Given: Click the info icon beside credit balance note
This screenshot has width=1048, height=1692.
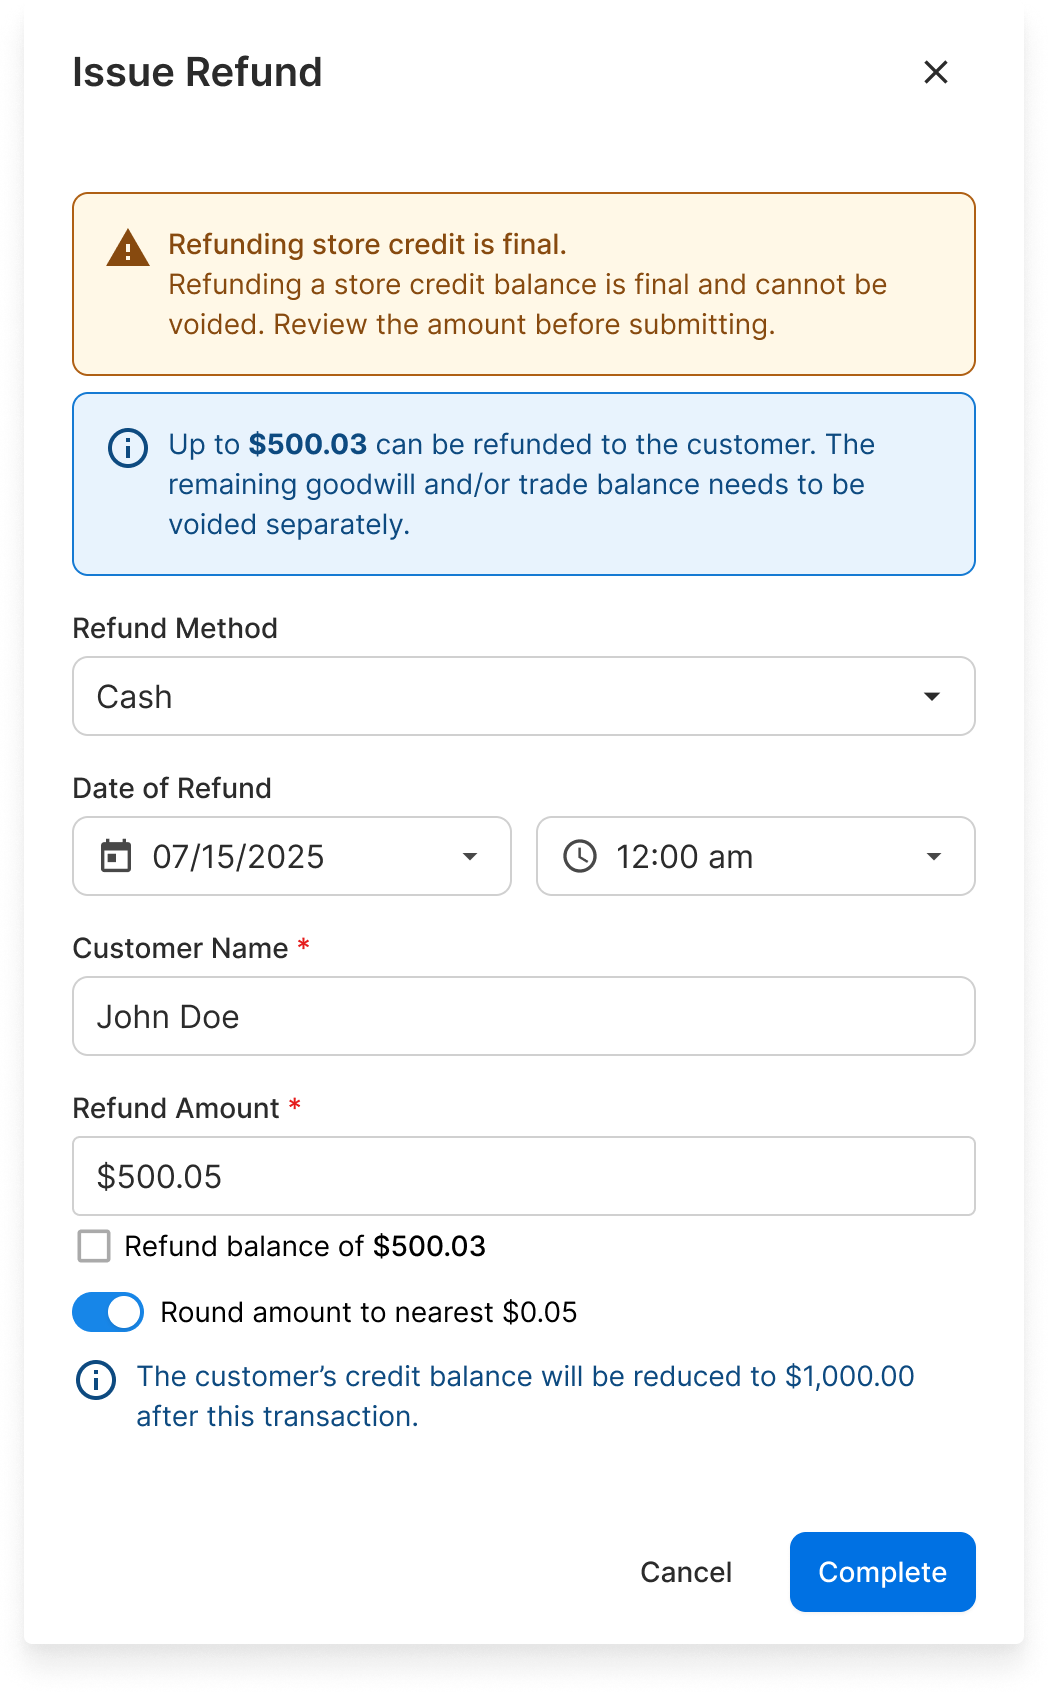Looking at the screenshot, I should 96,1380.
